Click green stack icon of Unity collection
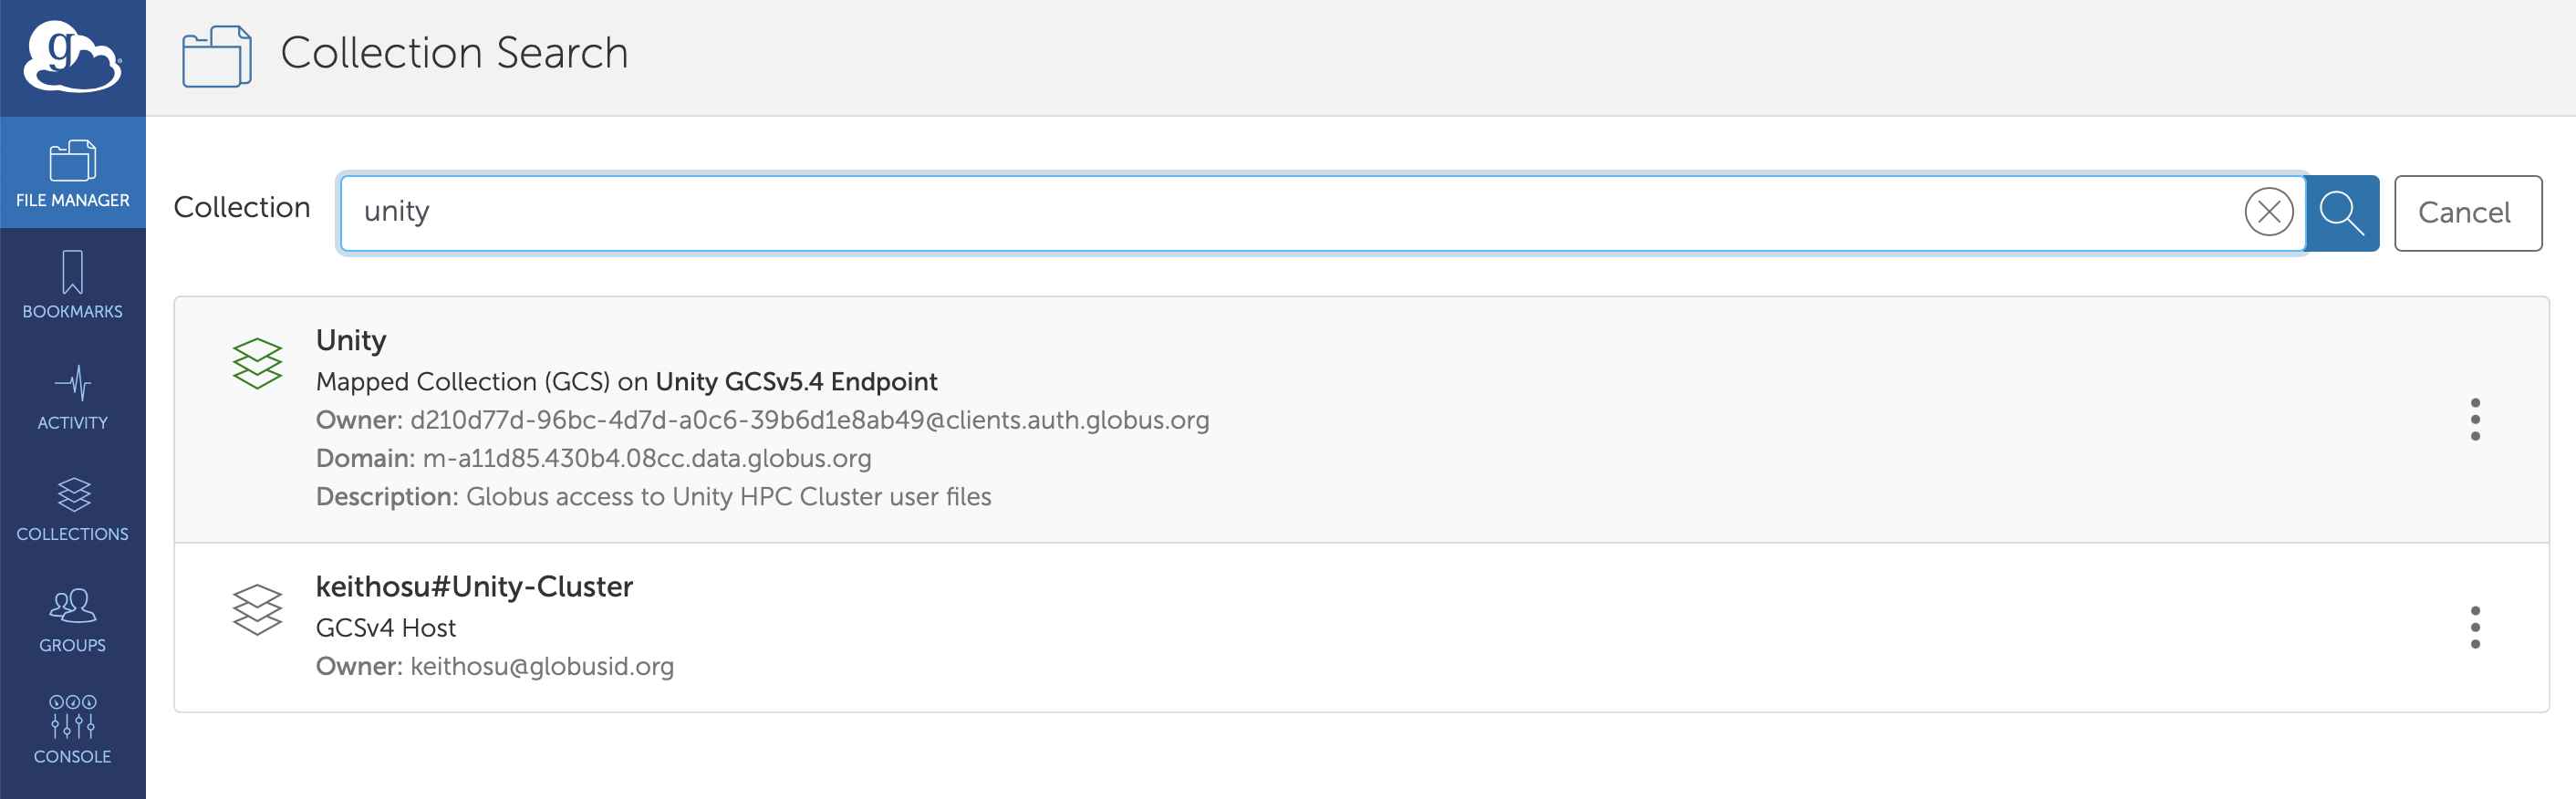Screen dimensions: 2576x799 257,363
